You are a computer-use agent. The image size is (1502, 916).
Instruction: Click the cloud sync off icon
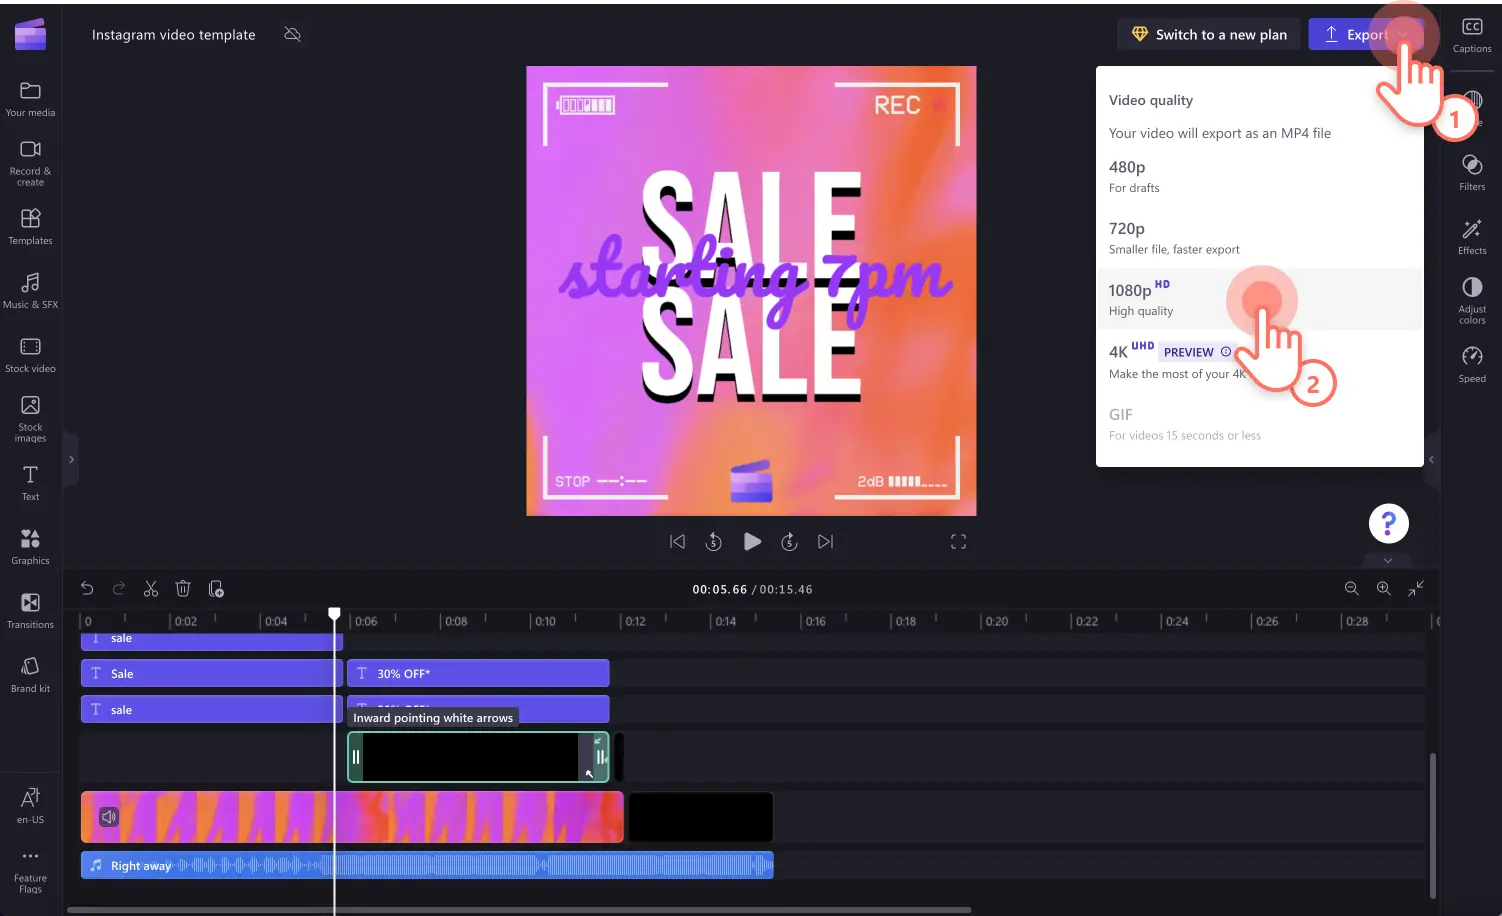point(292,34)
